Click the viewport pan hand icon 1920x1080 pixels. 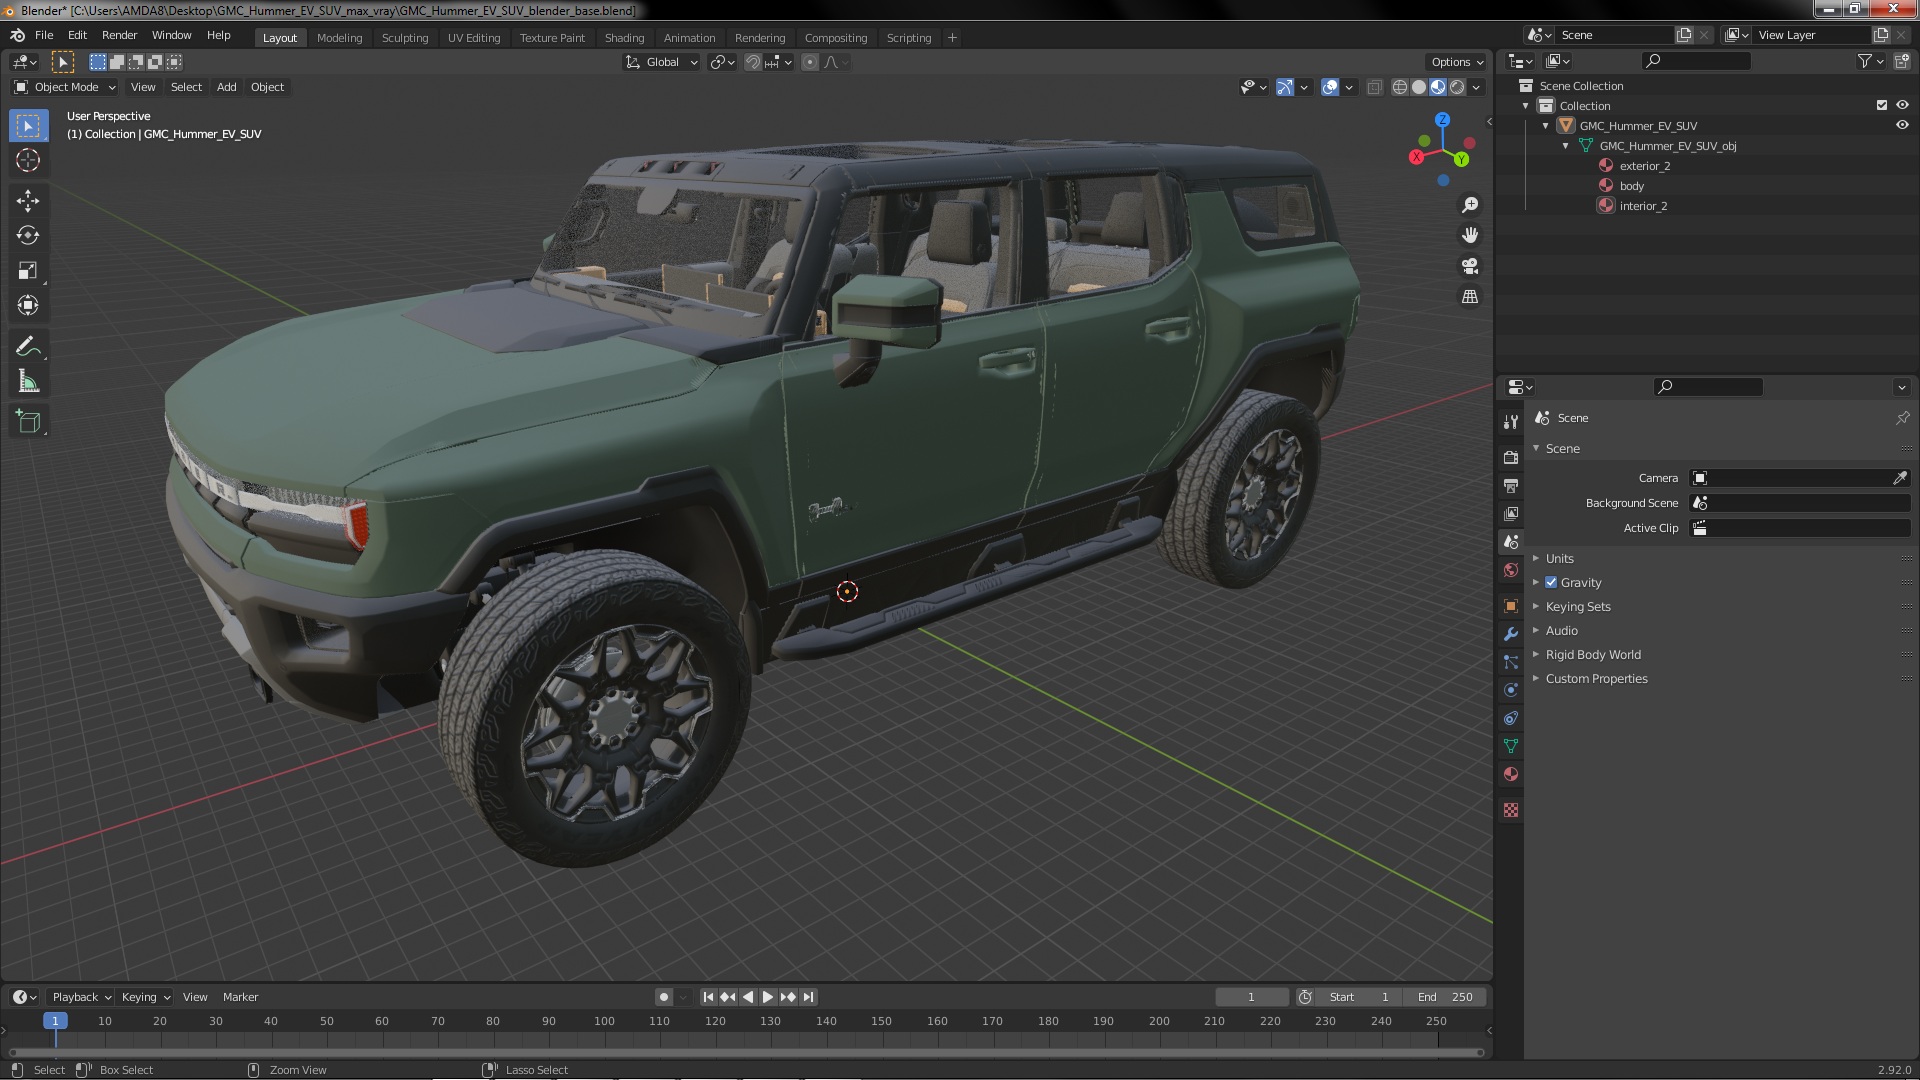[x=1470, y=235]
